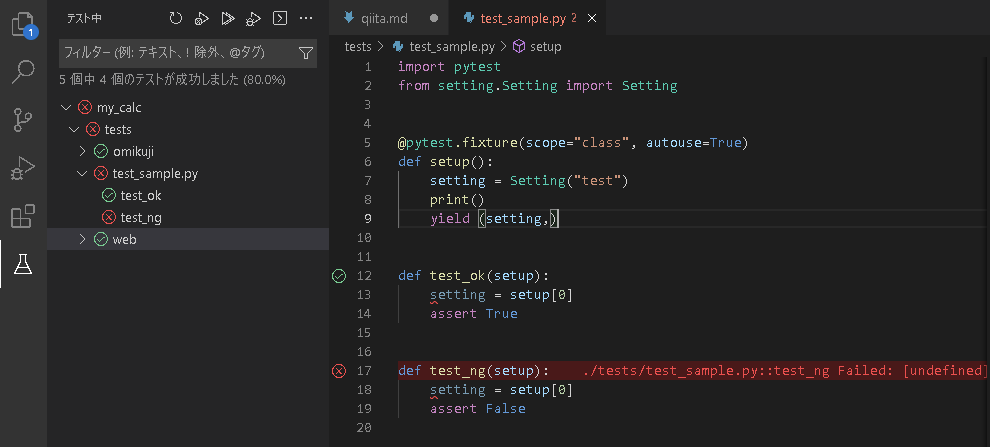Click the passed status icon of test_ok row
Image resolution: width=990 pixels, height=447 pixels.
109,196
